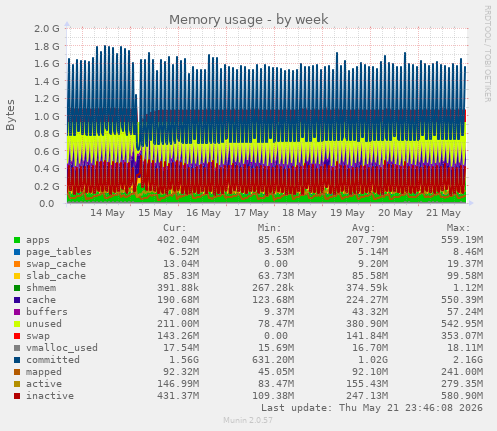Click the '17 May' x-axis label
Screen dimensions: 497x431
(251, 213)
